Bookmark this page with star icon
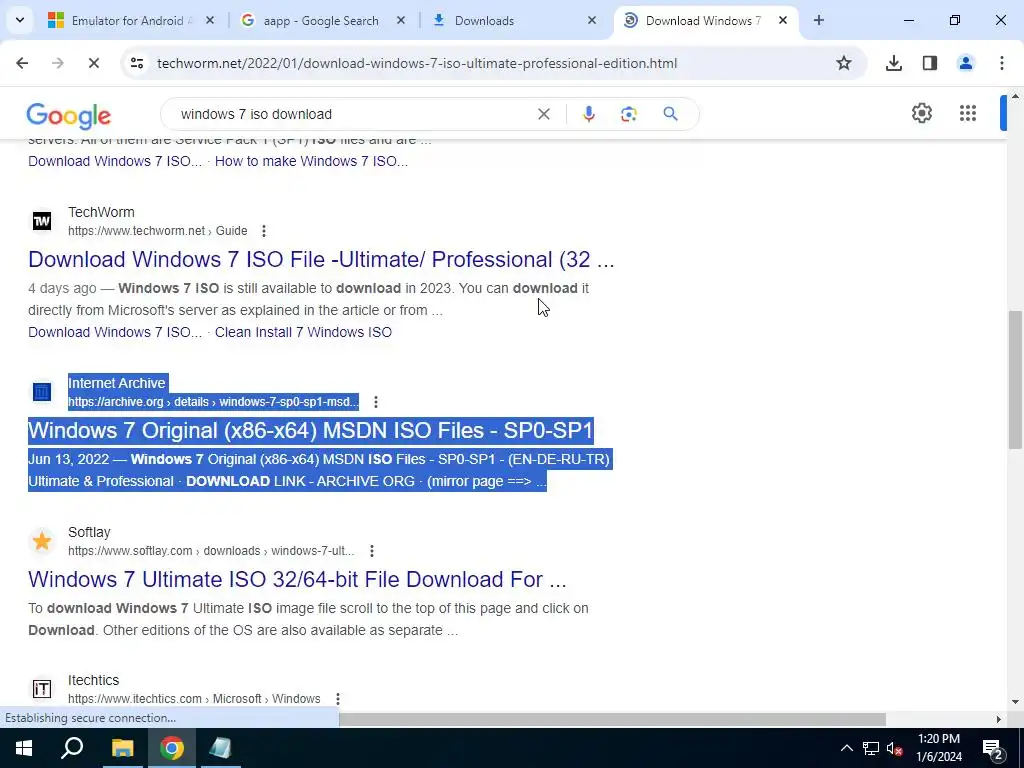Image resolution: width=1024 pixels, height=768 pixels. click(844, 63)
